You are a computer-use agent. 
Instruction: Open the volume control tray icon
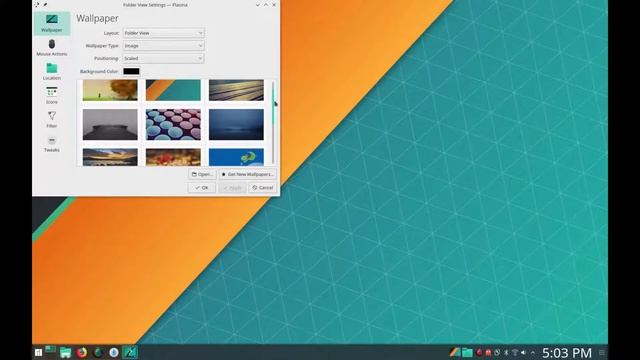(x=523, y=352)
